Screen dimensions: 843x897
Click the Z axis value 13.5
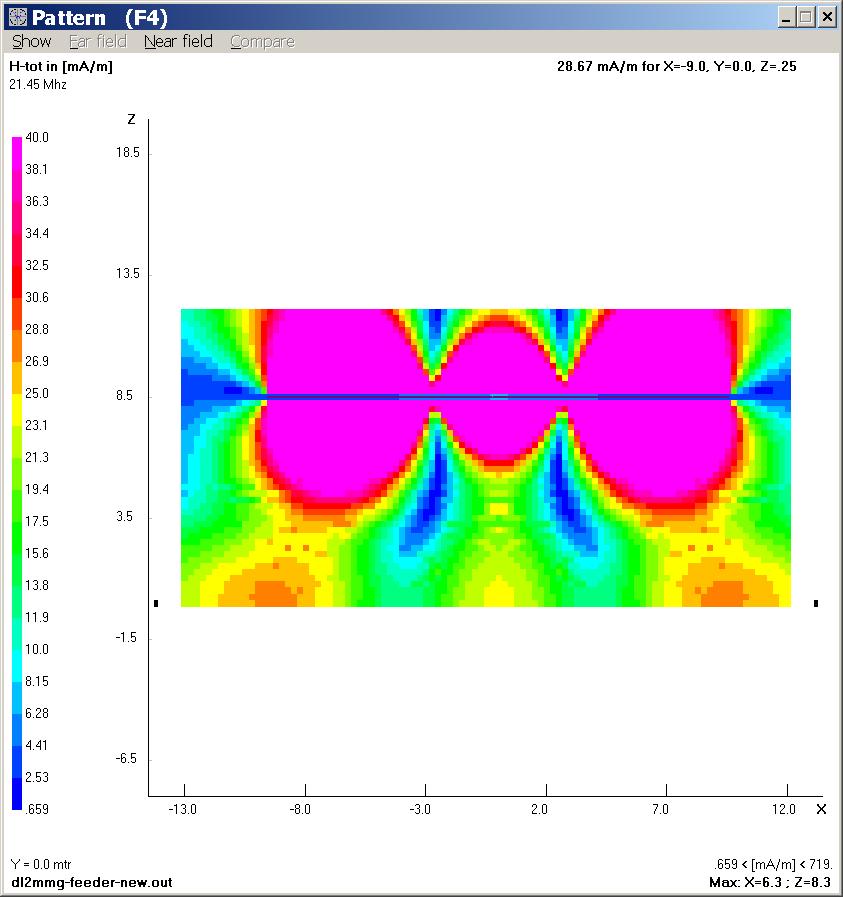pyautogui.click(x=128, y=274)
